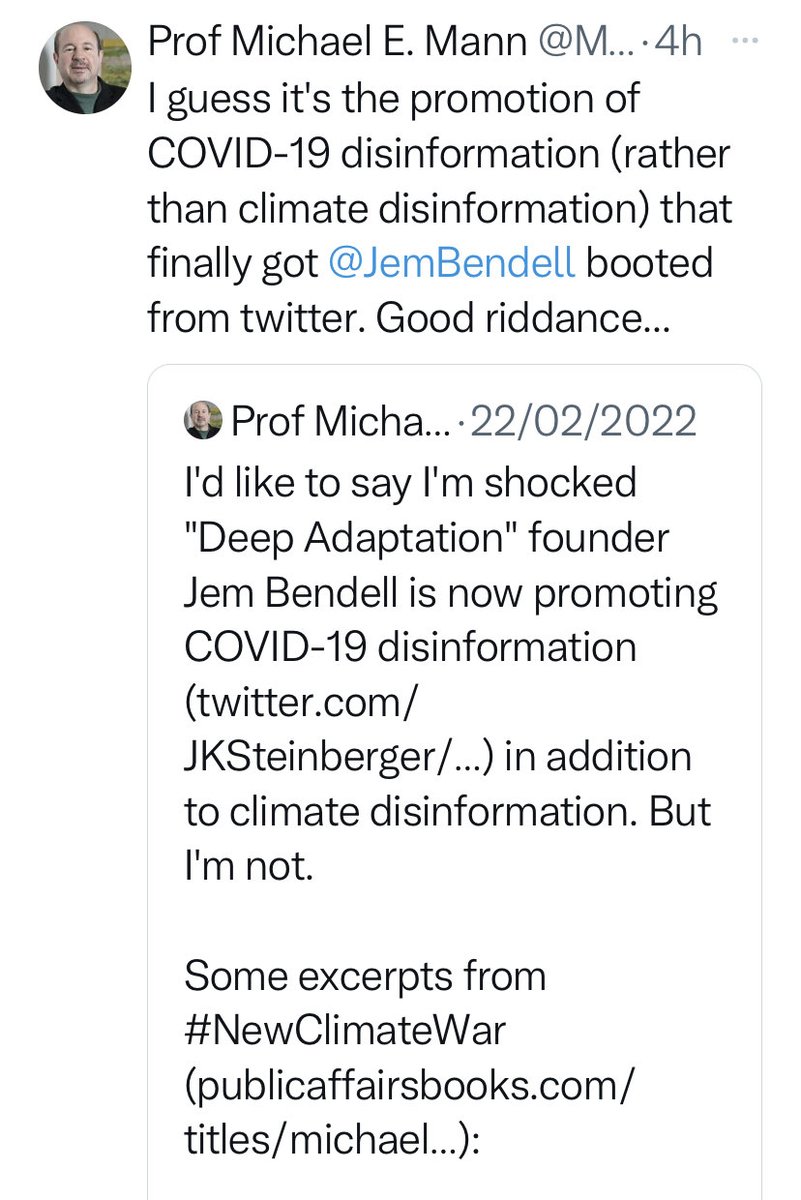Open the quoted tweet at "I'd like to say I'm shocked"
801x1200 pixels.
click(x=411, y=483)
